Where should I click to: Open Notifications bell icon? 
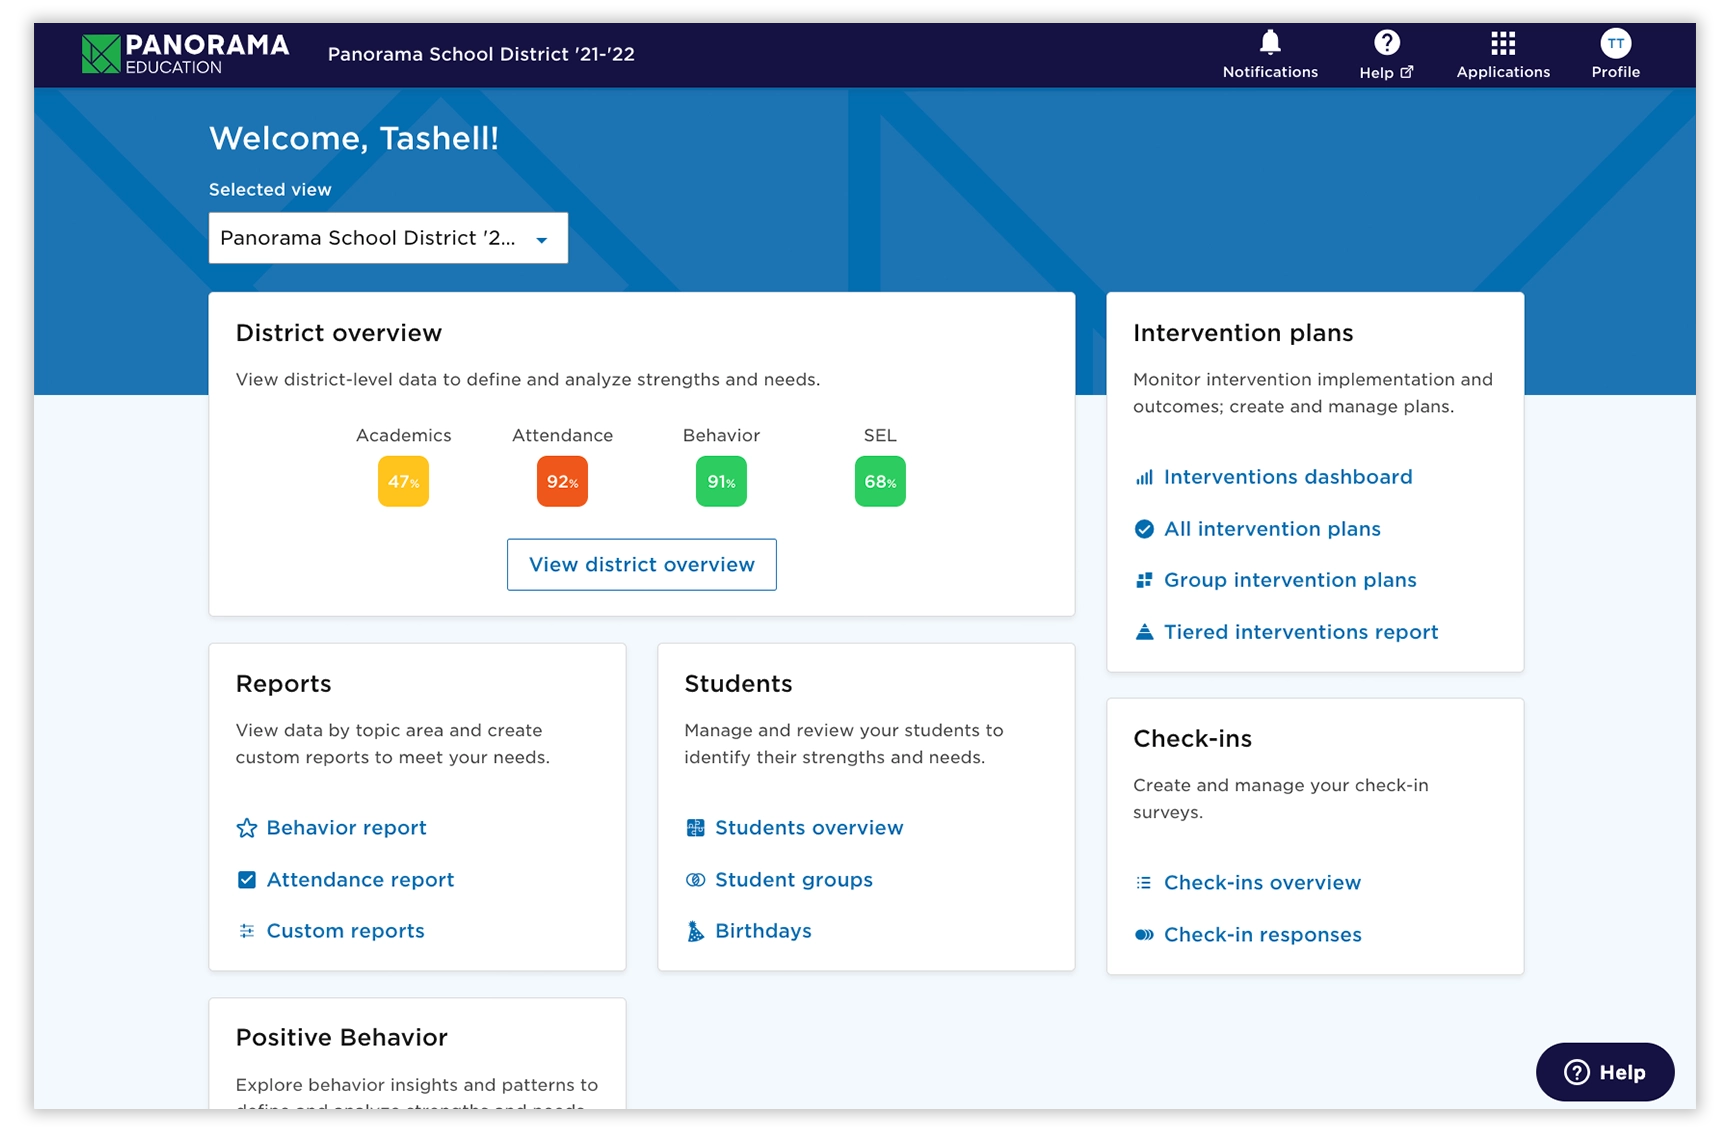[x=1270, y=42]
